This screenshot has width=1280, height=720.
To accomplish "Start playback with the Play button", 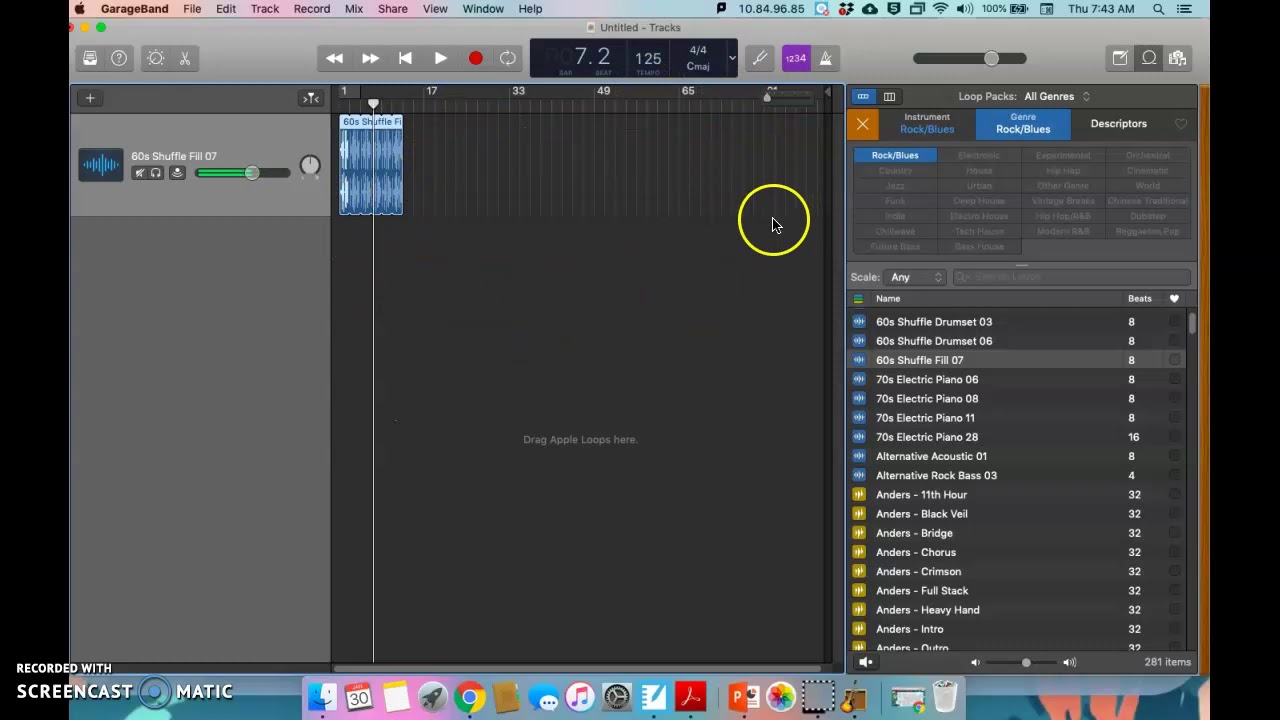I will (440, 58).
